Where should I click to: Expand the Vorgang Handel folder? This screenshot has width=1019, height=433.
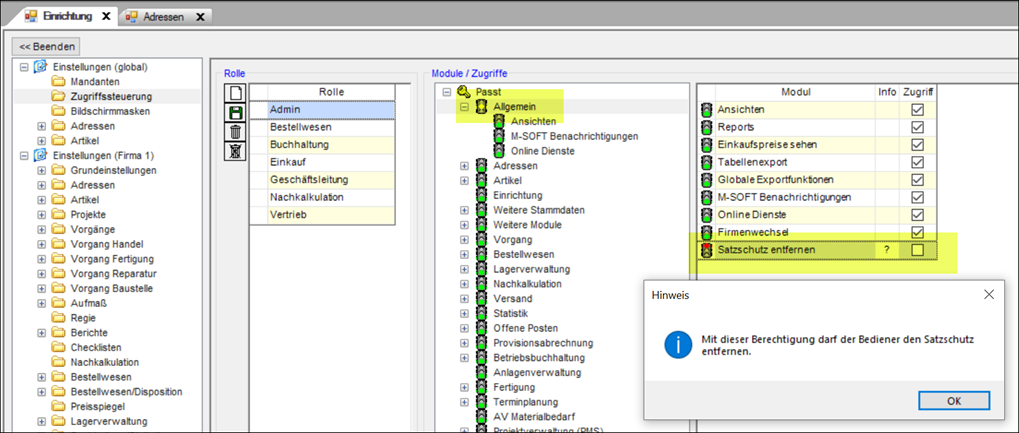pos(42,244)
